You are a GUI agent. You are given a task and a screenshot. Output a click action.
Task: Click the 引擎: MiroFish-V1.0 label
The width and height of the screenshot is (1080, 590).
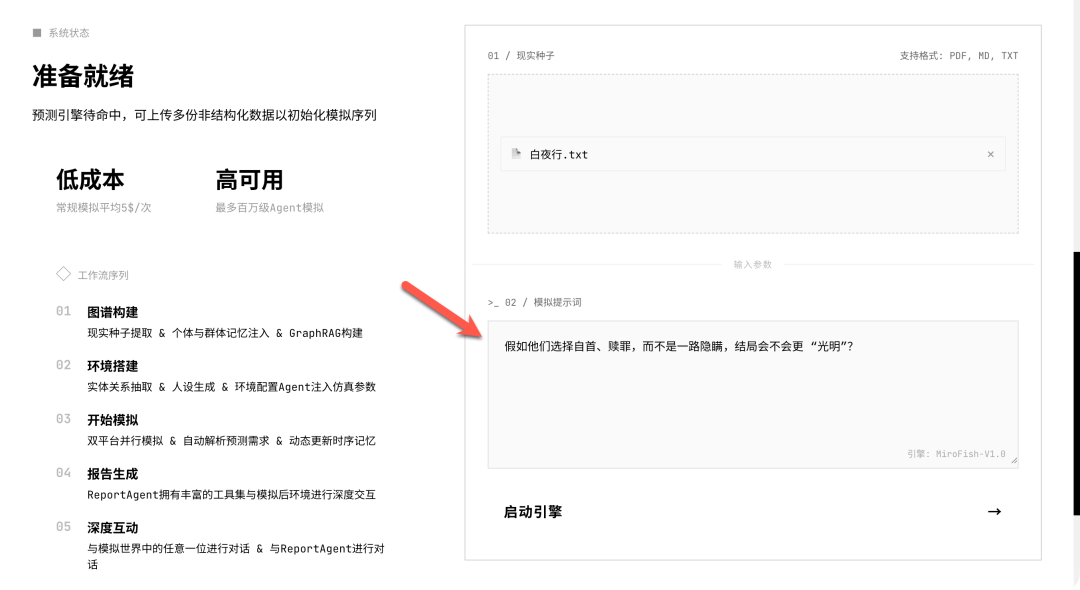(x=956, y=454)
